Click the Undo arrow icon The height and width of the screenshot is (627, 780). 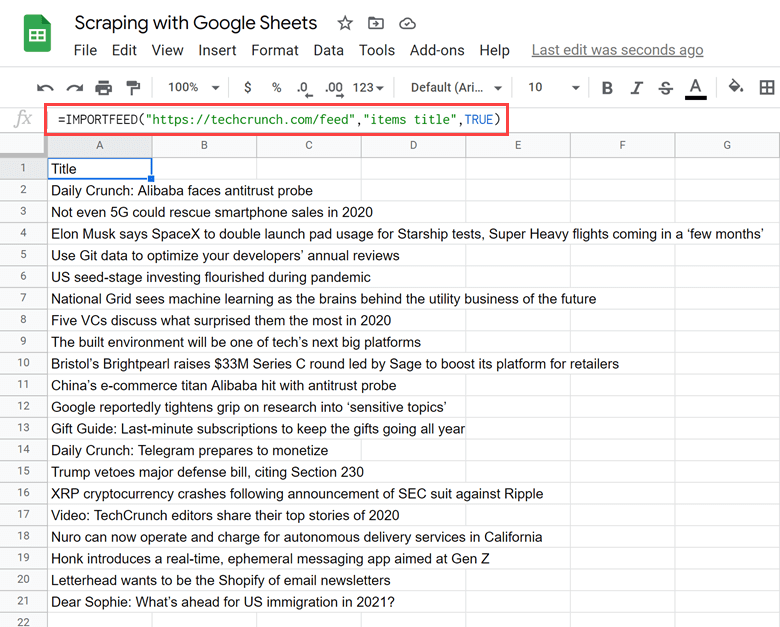tap(45, 88)
